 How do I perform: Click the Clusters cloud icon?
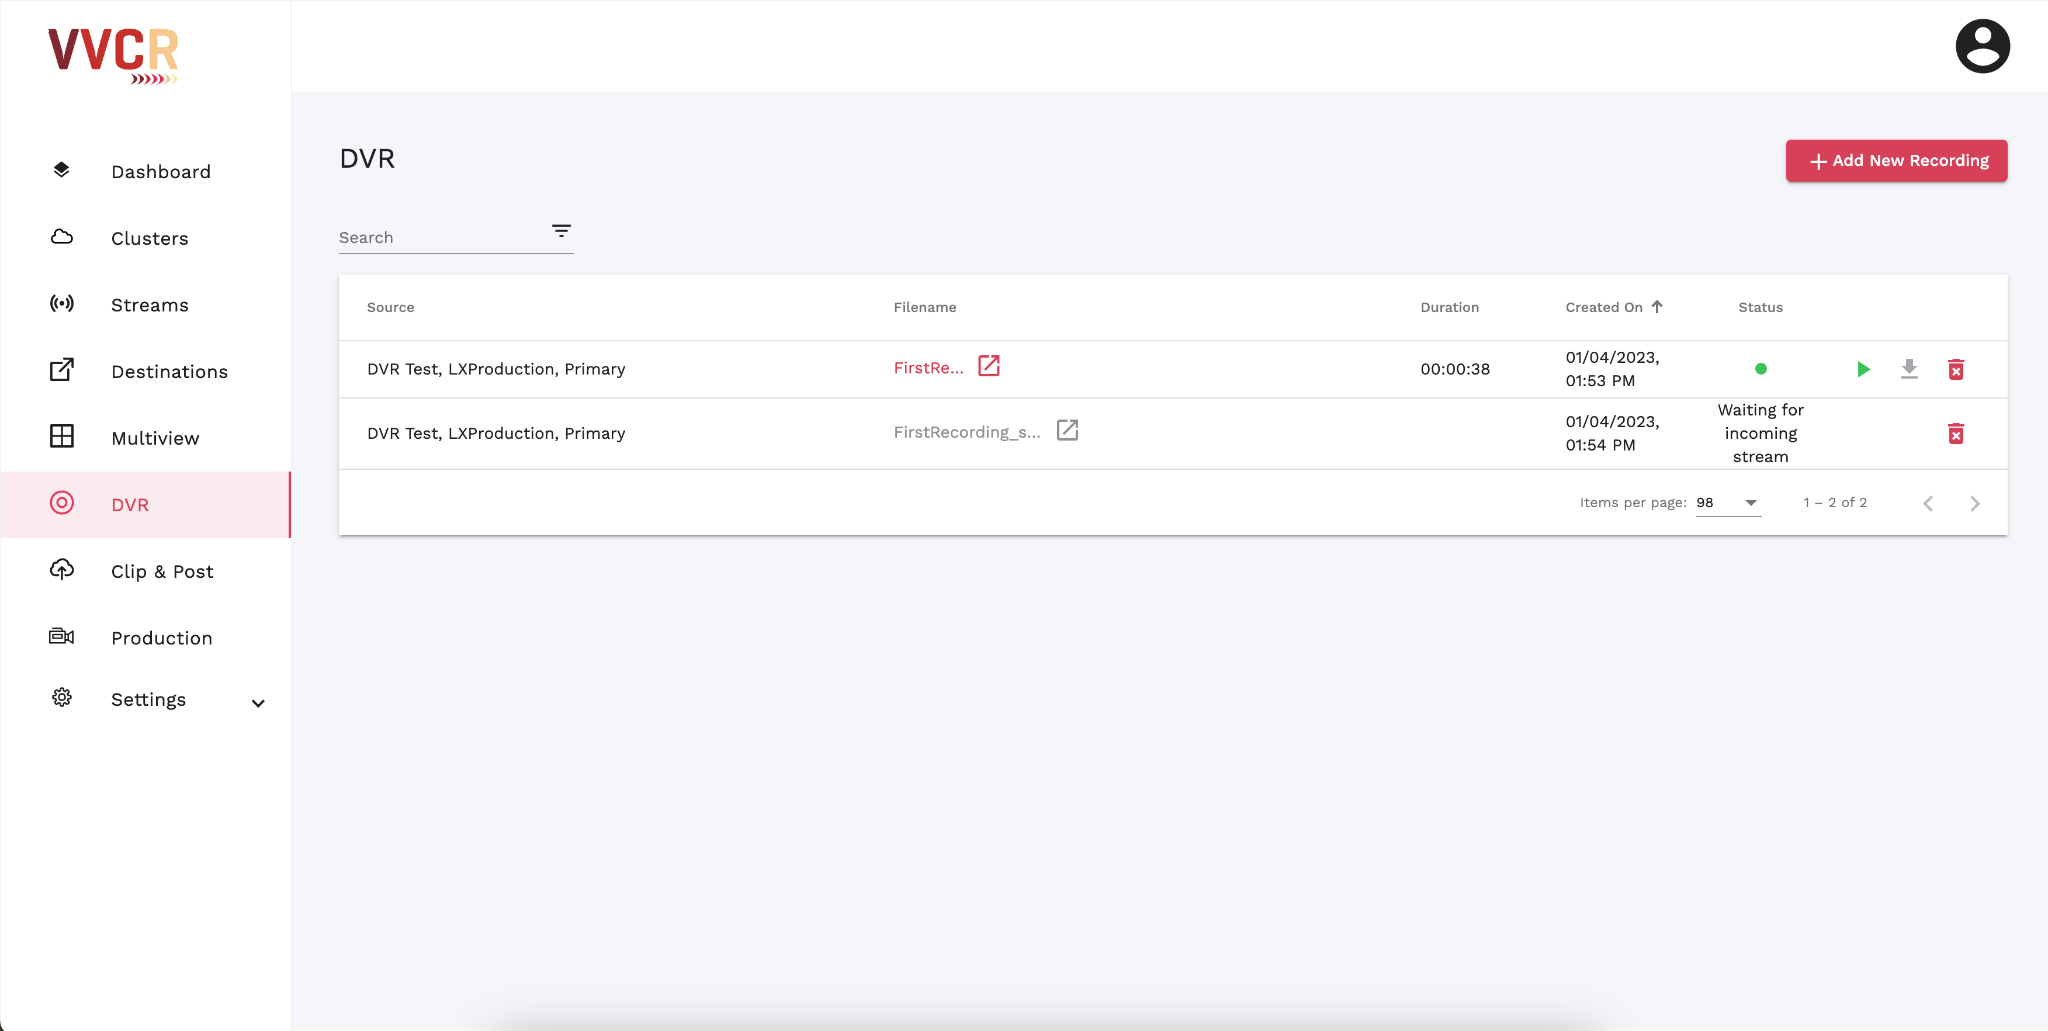pos(62,237)
